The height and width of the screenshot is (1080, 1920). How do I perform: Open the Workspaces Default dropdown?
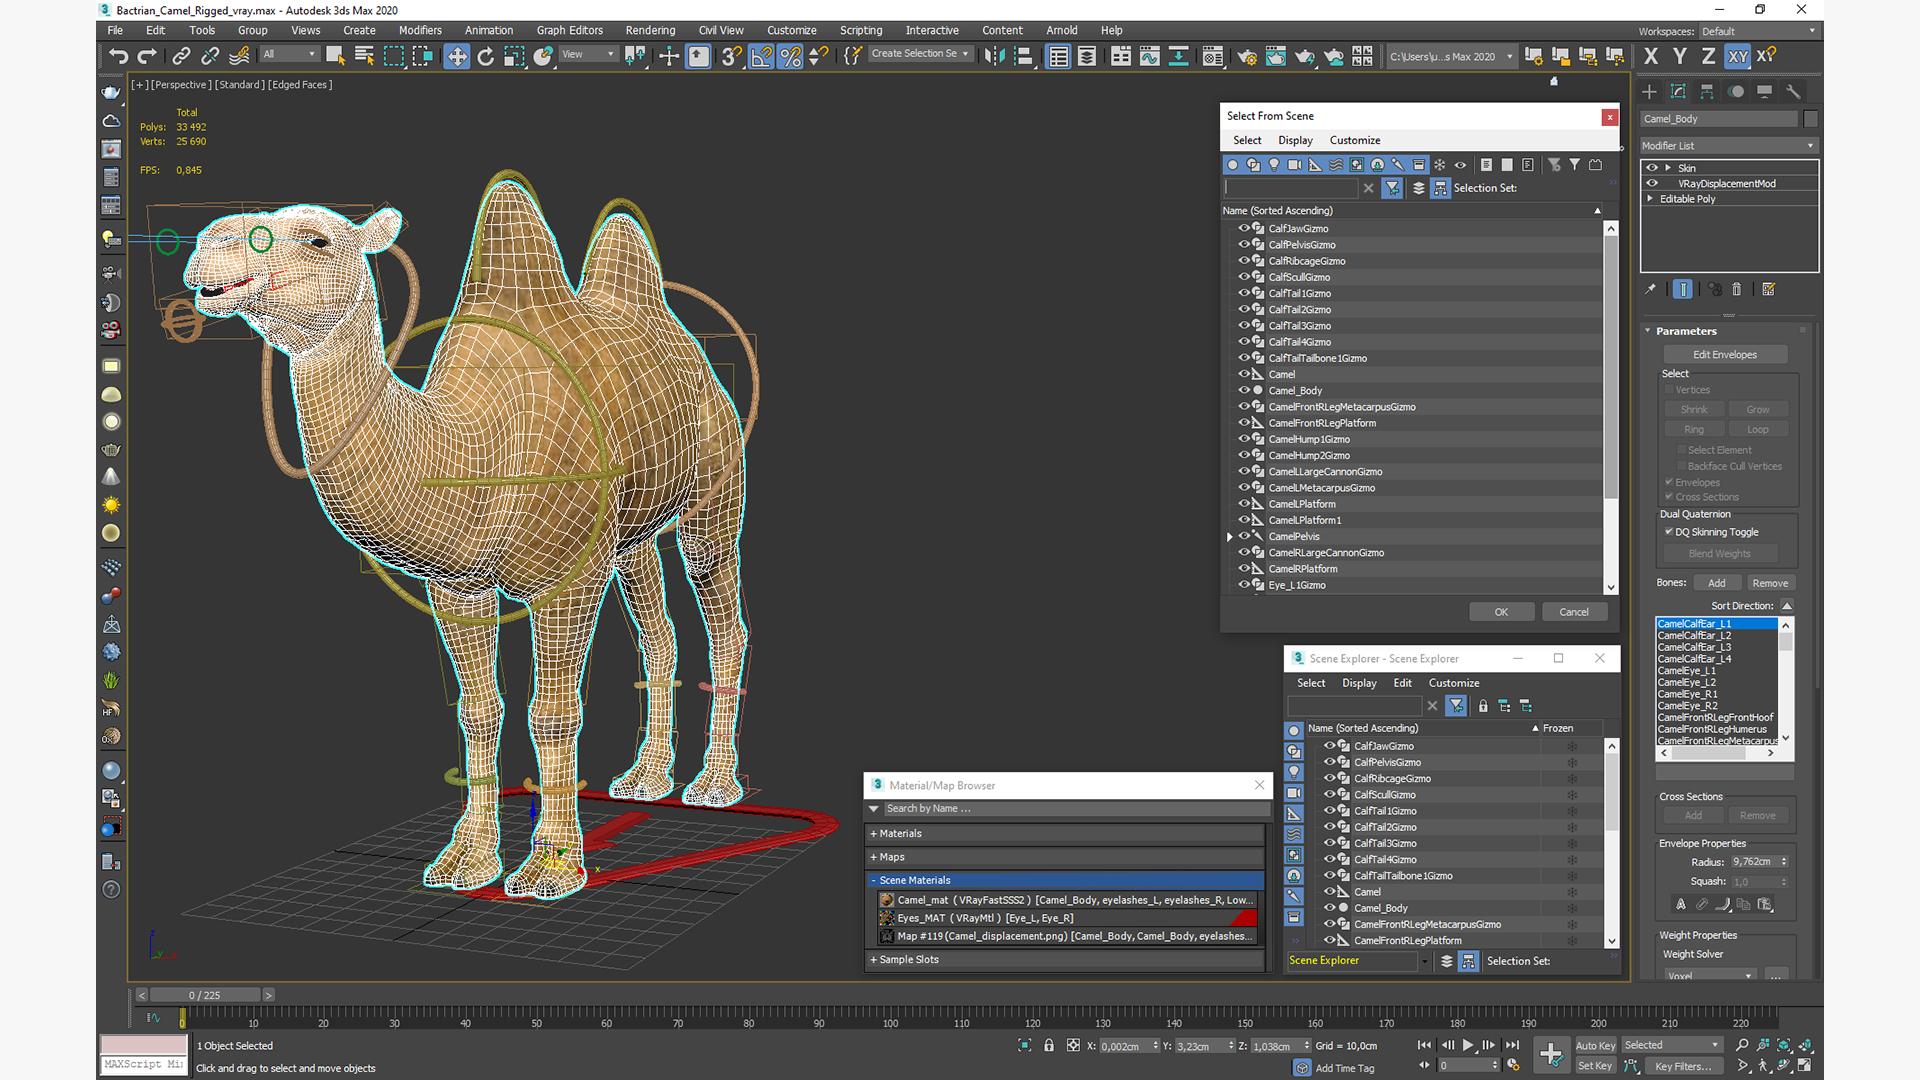coord(1758,31)
